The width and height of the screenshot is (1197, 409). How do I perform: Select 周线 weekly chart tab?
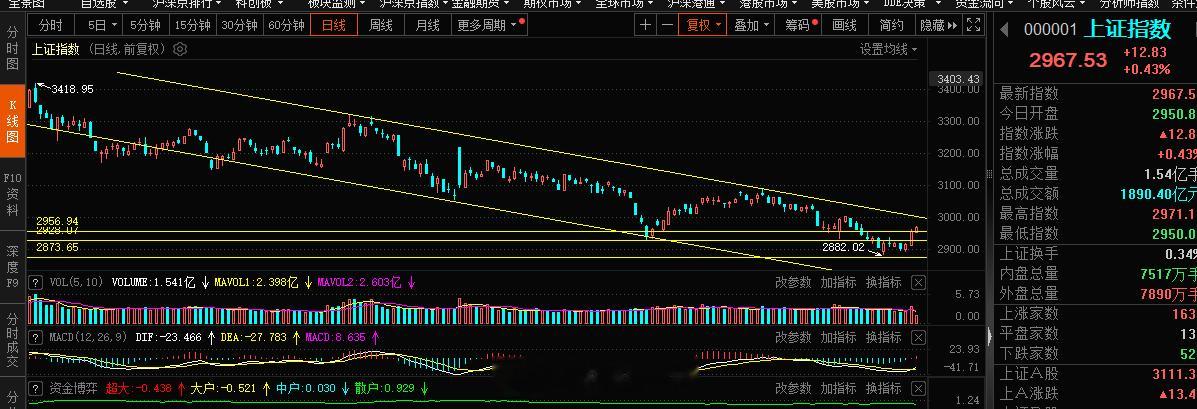[x=380, y=25]
